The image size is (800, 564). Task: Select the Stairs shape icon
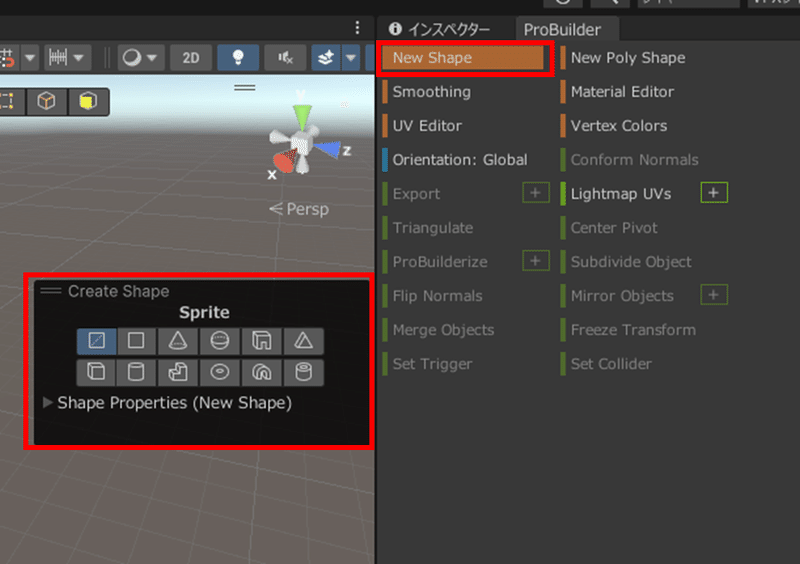coord(178,372)
